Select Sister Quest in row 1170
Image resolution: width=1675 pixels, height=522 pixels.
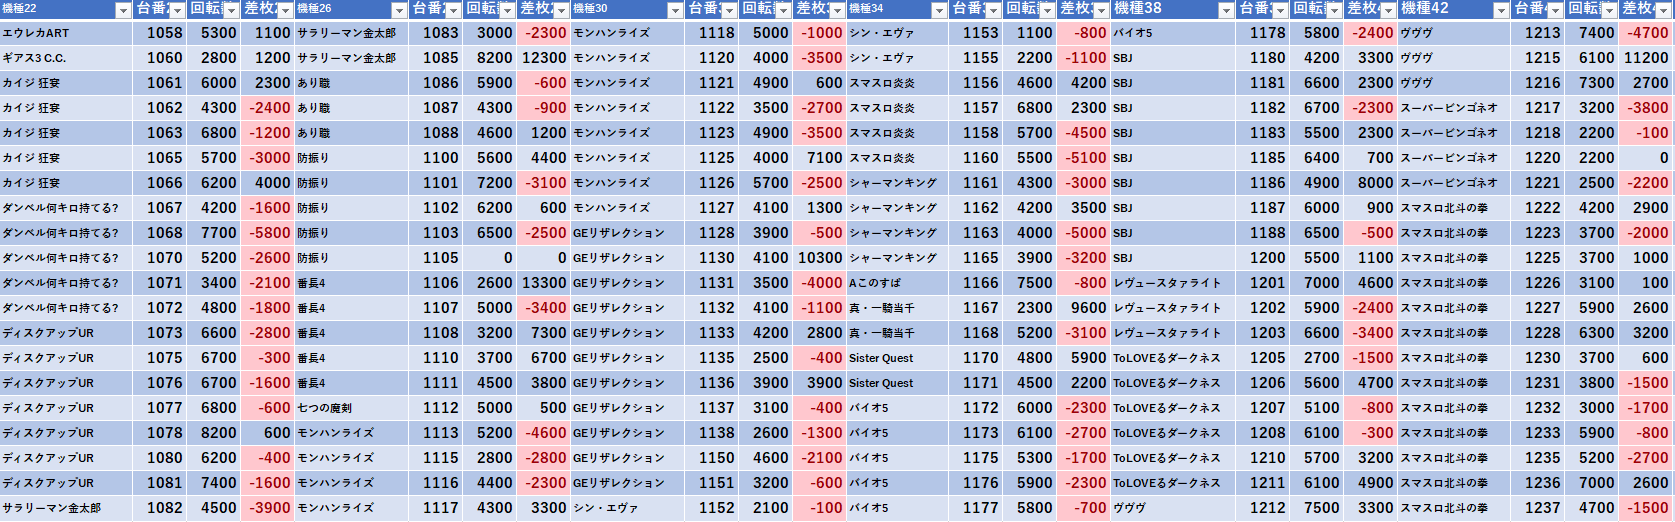tap(898, 358)
